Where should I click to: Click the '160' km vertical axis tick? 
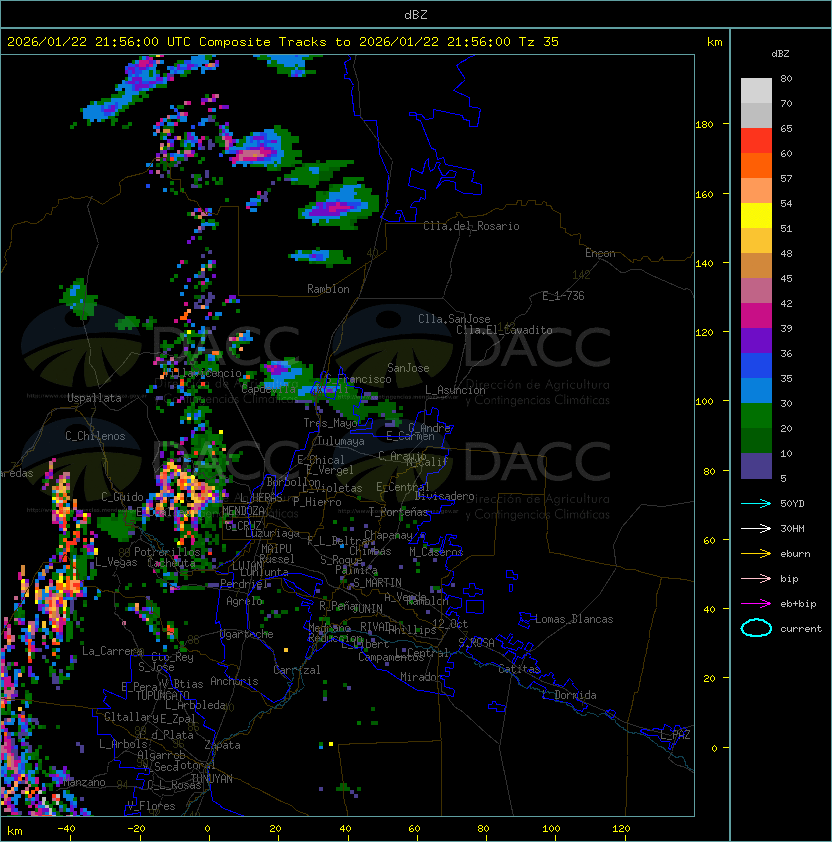coord(704,194)
